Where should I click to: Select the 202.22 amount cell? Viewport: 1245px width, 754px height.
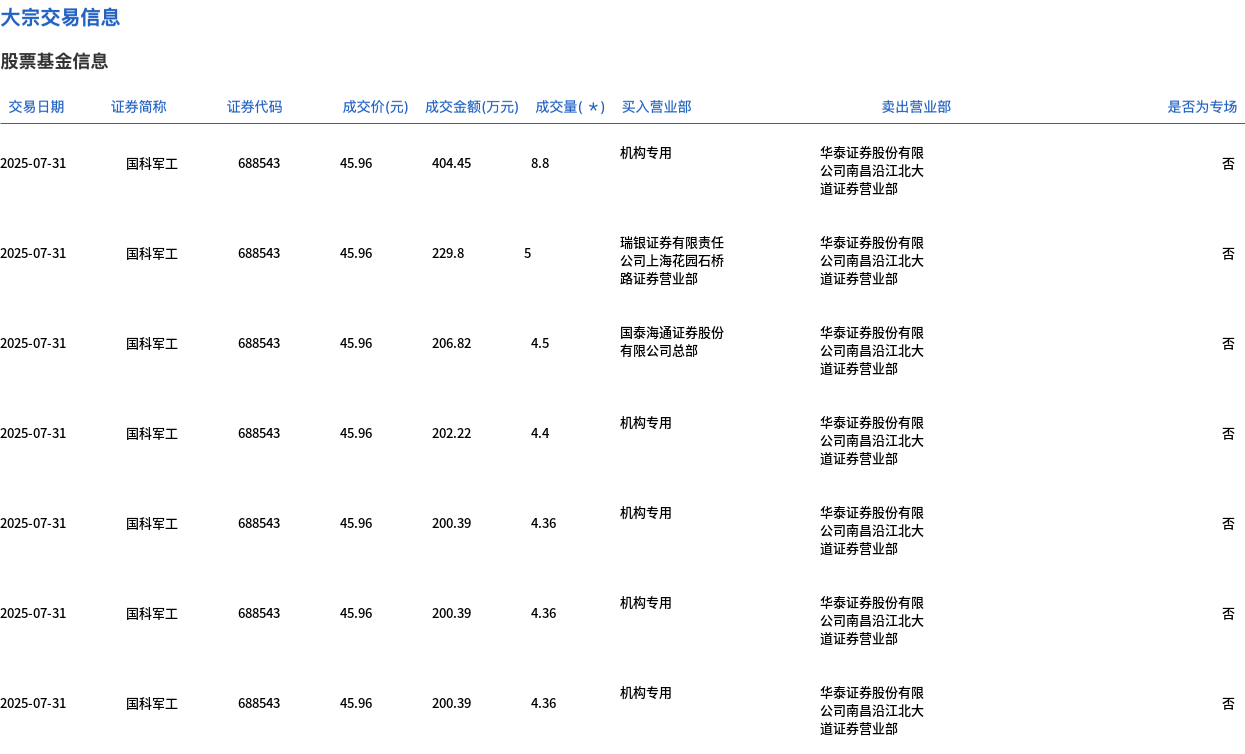[451, 433]
